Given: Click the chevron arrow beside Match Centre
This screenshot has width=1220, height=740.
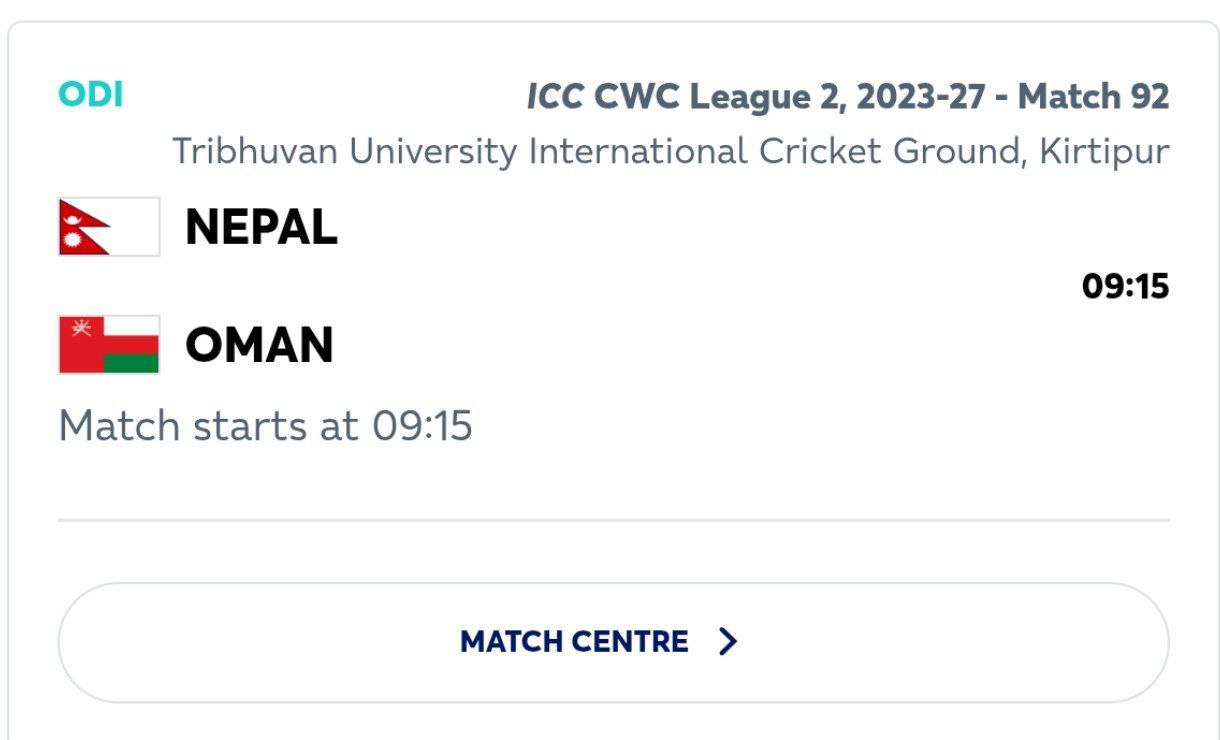Looking at the screenshot, I should 729,641.
